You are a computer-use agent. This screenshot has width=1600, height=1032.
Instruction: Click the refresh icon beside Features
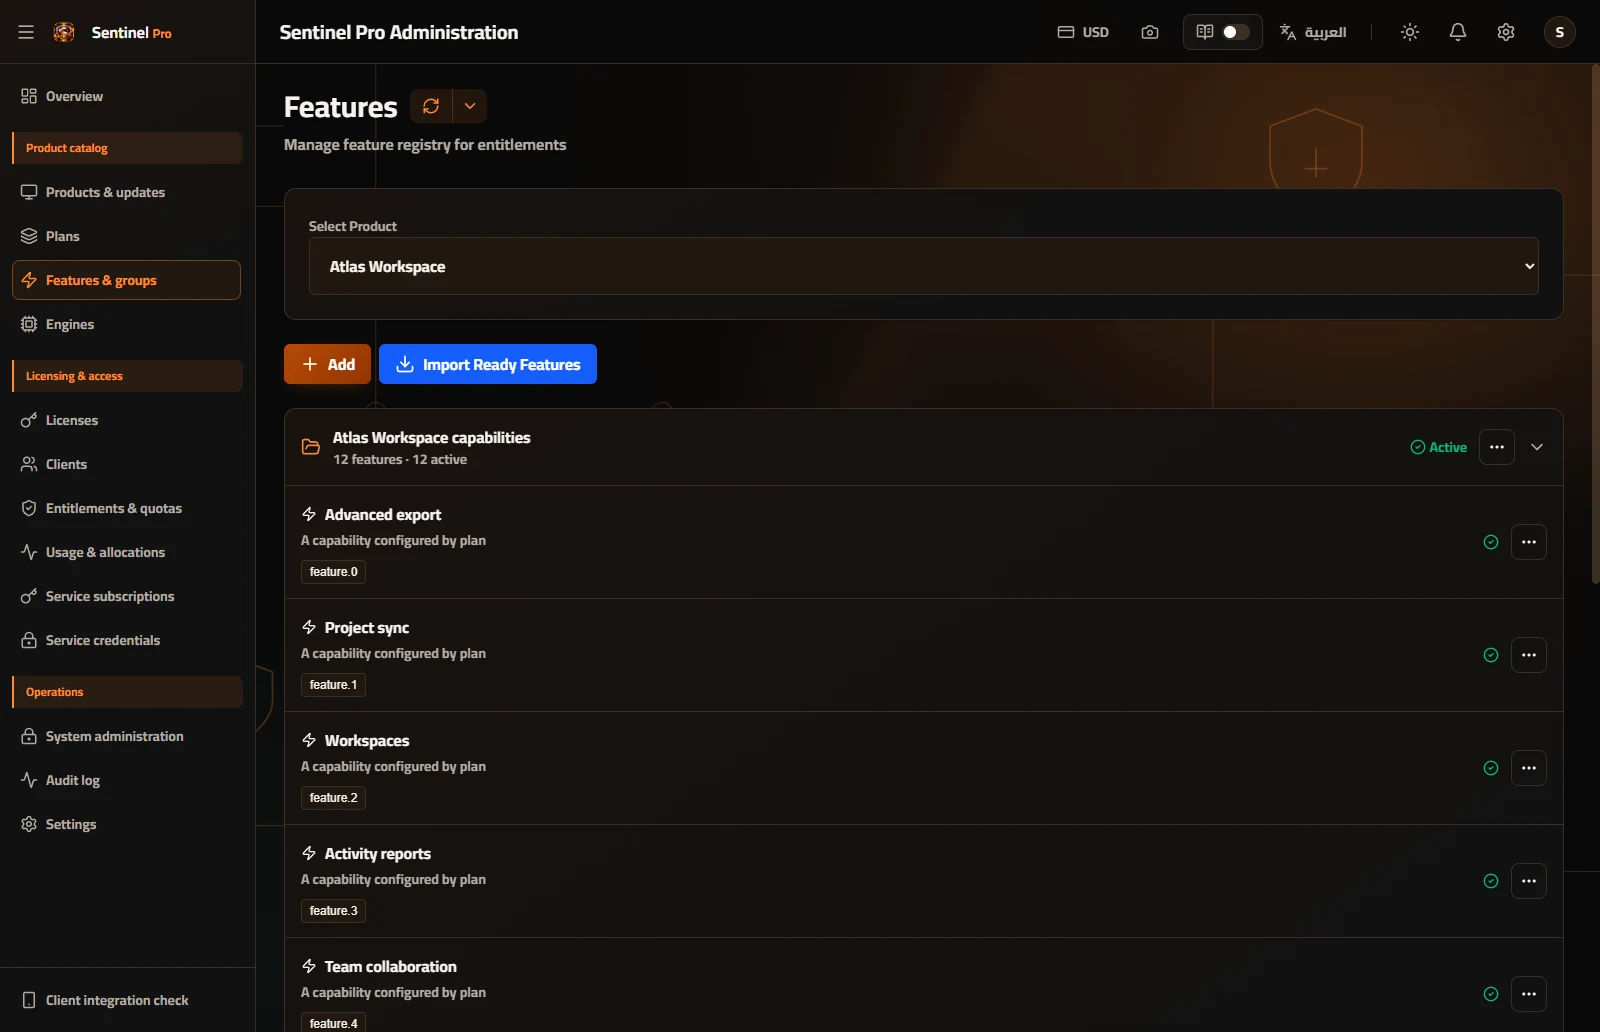pos(431,106)
